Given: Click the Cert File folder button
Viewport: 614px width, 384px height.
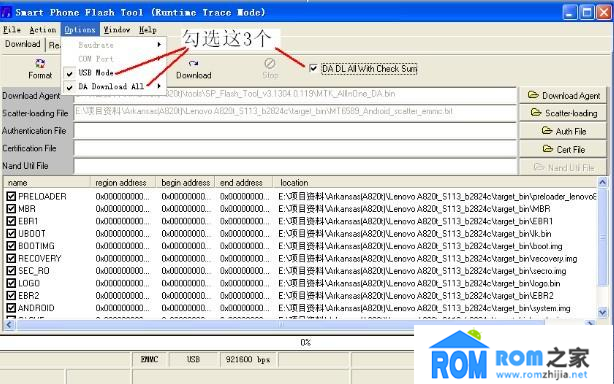Looking at the screenshot, I should (563, 149).
